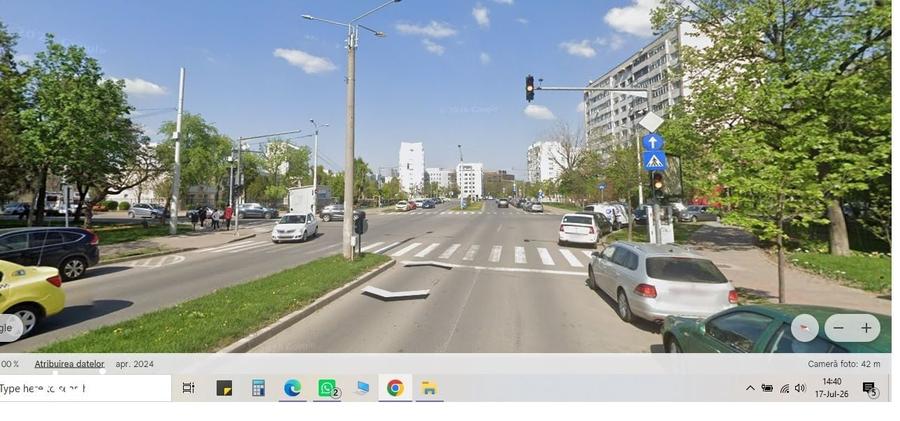The image size is (900, 421).
Task: Show hidden system tray icons
Action: (x=750, y=388)
